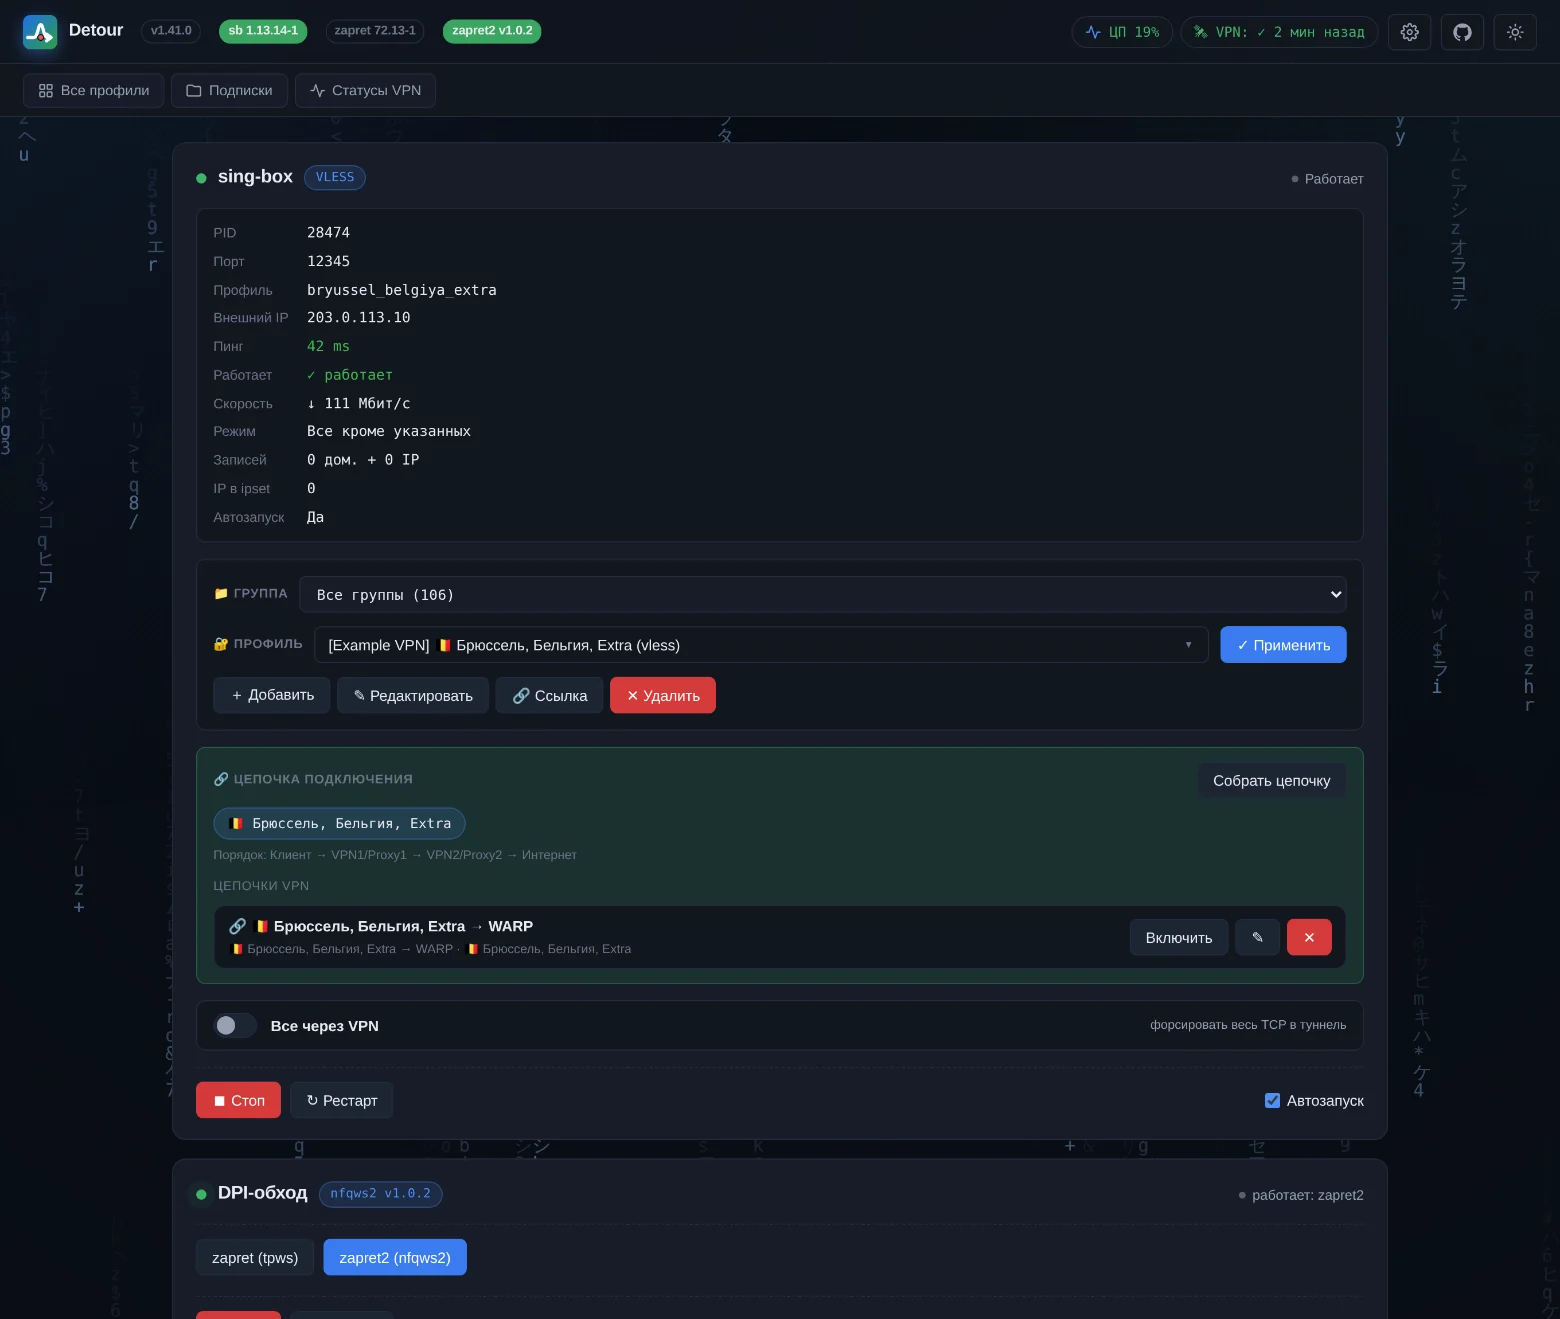Stop sing-box with Стоп button
The image size is (1560, 1319).
238,1100
